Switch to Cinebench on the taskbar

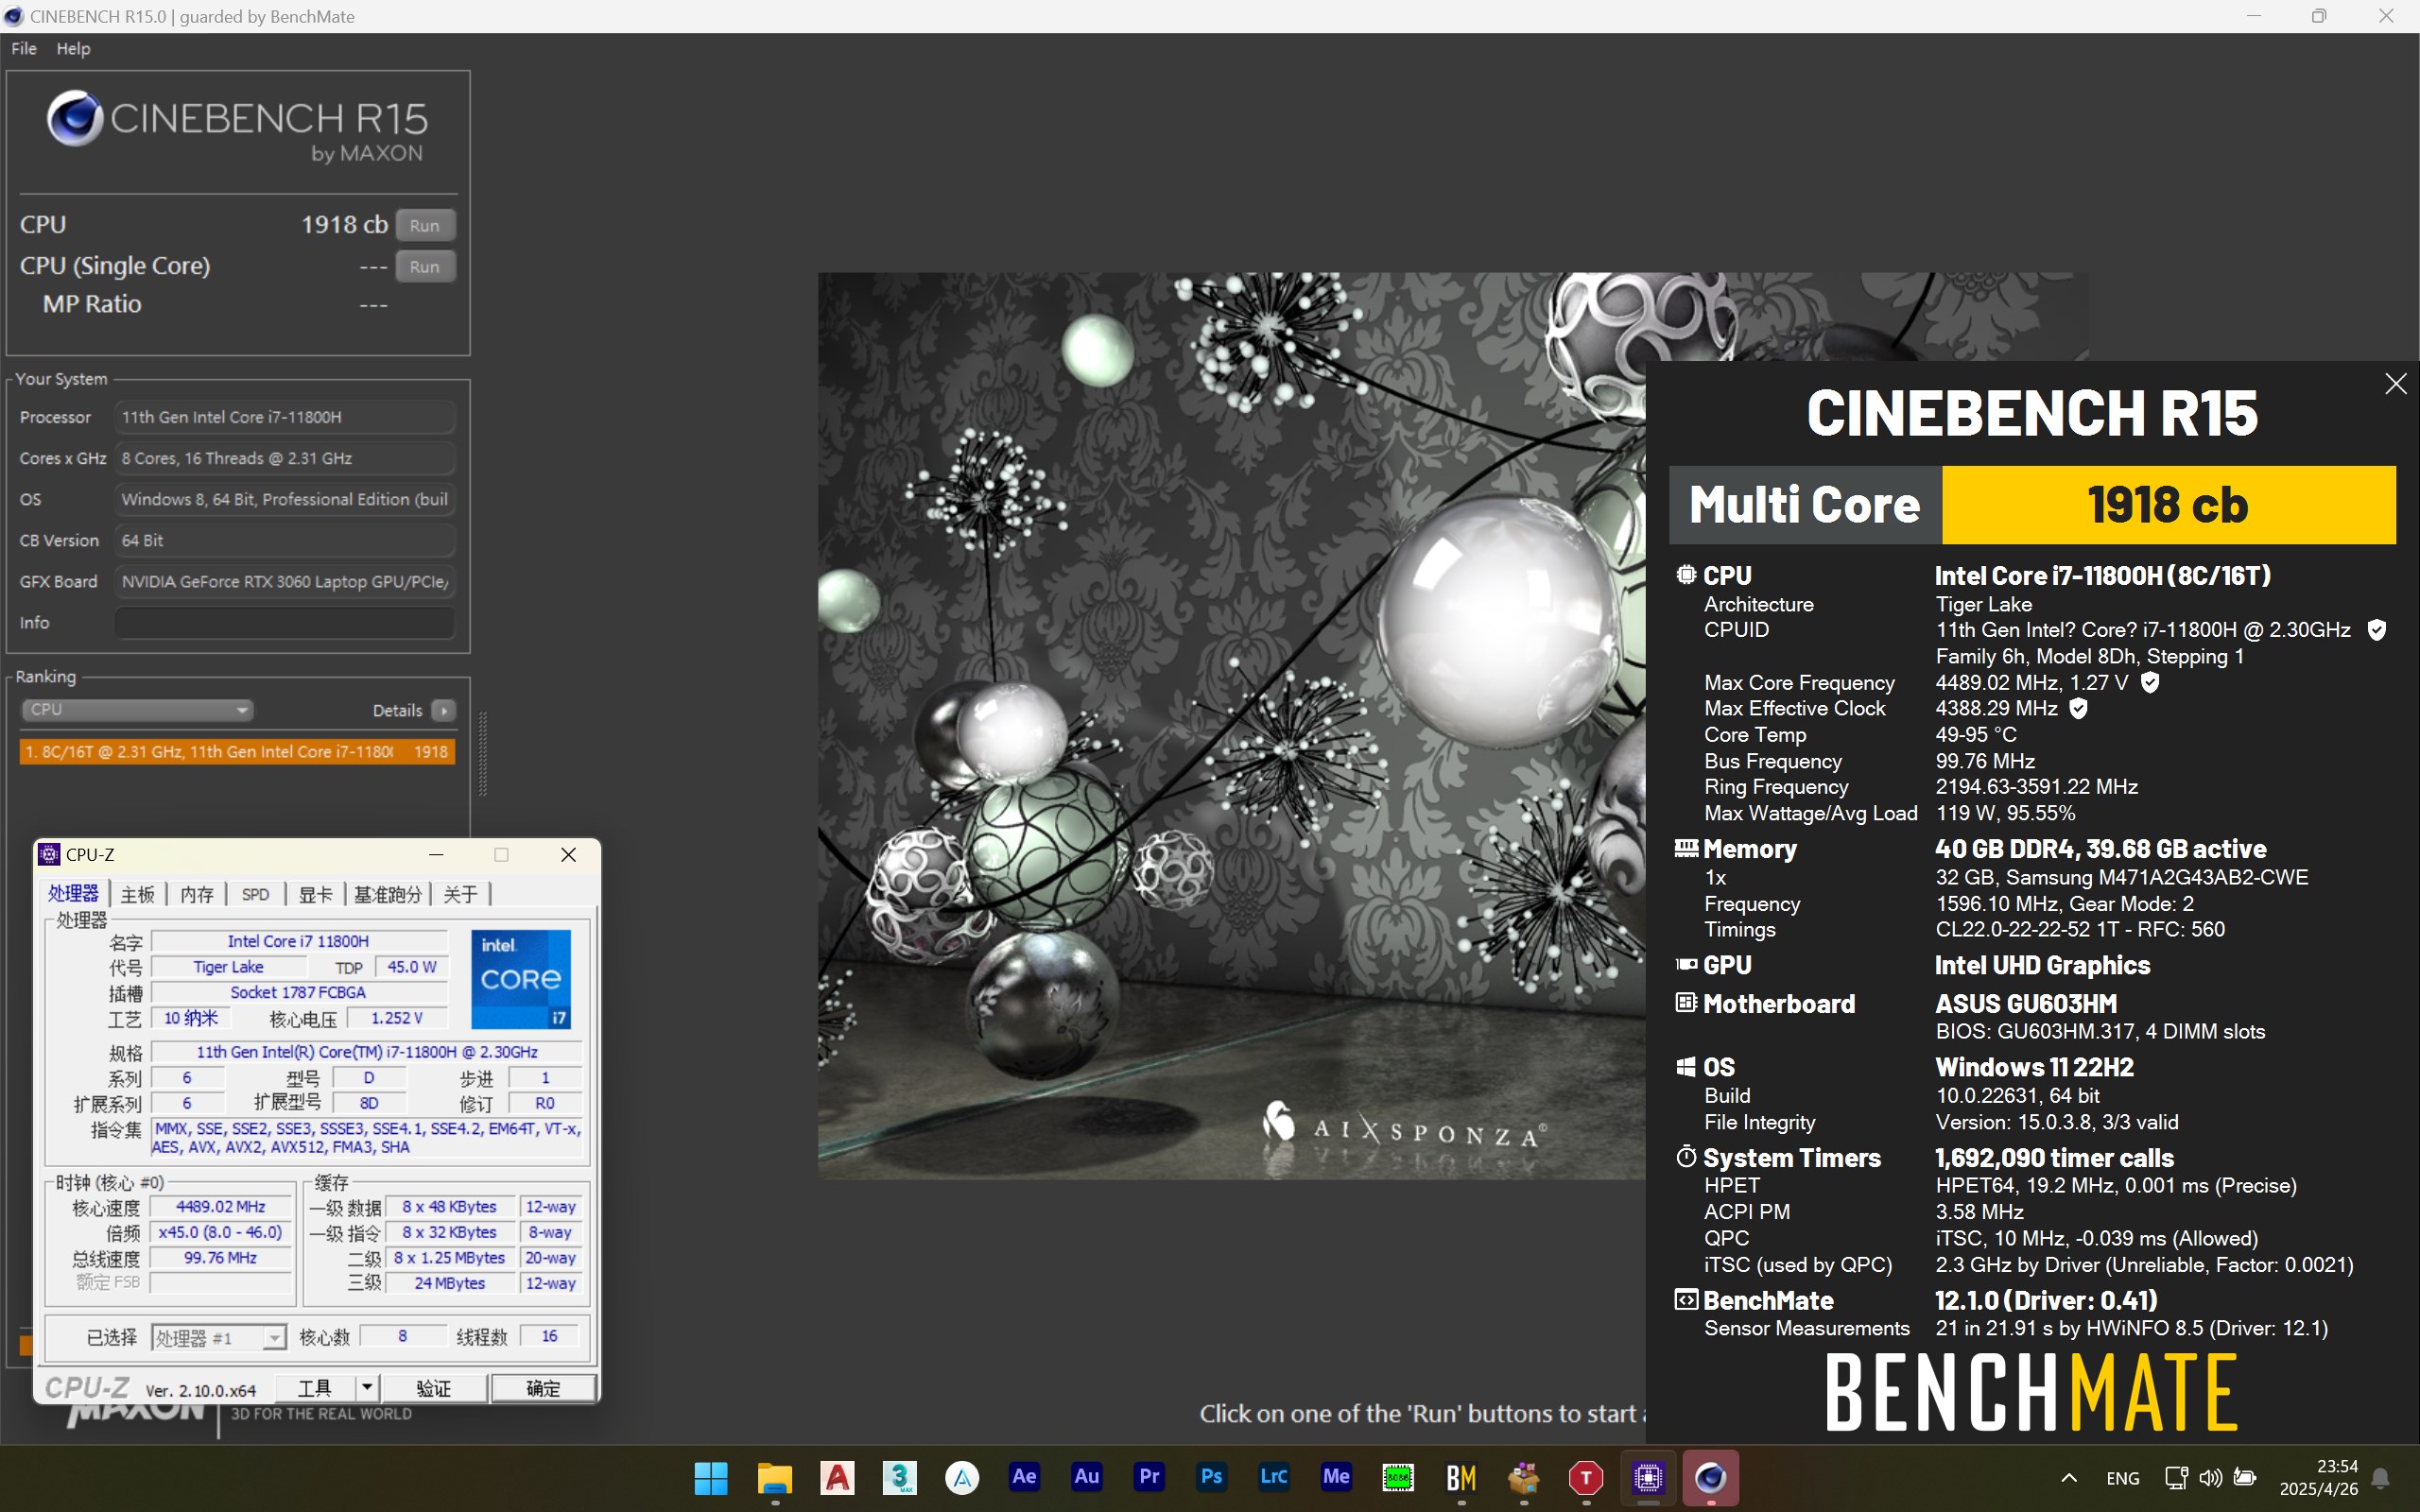point(1710,1477)
